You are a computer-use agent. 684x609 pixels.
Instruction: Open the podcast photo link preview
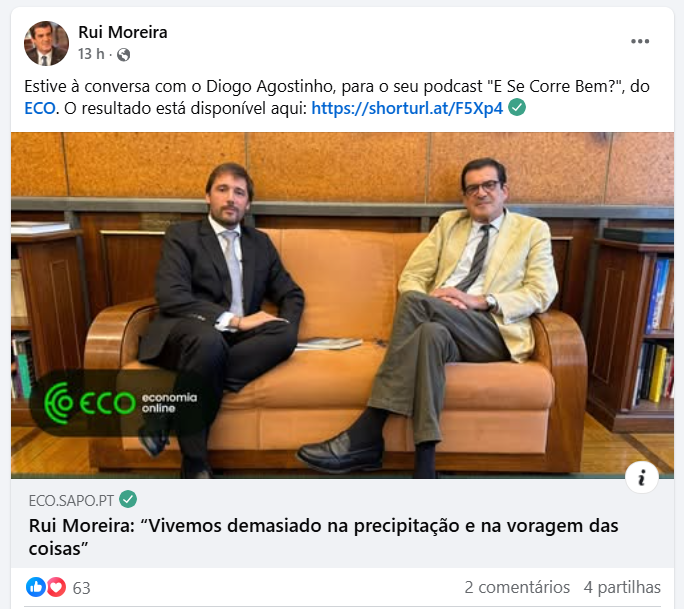click(342, 305)
